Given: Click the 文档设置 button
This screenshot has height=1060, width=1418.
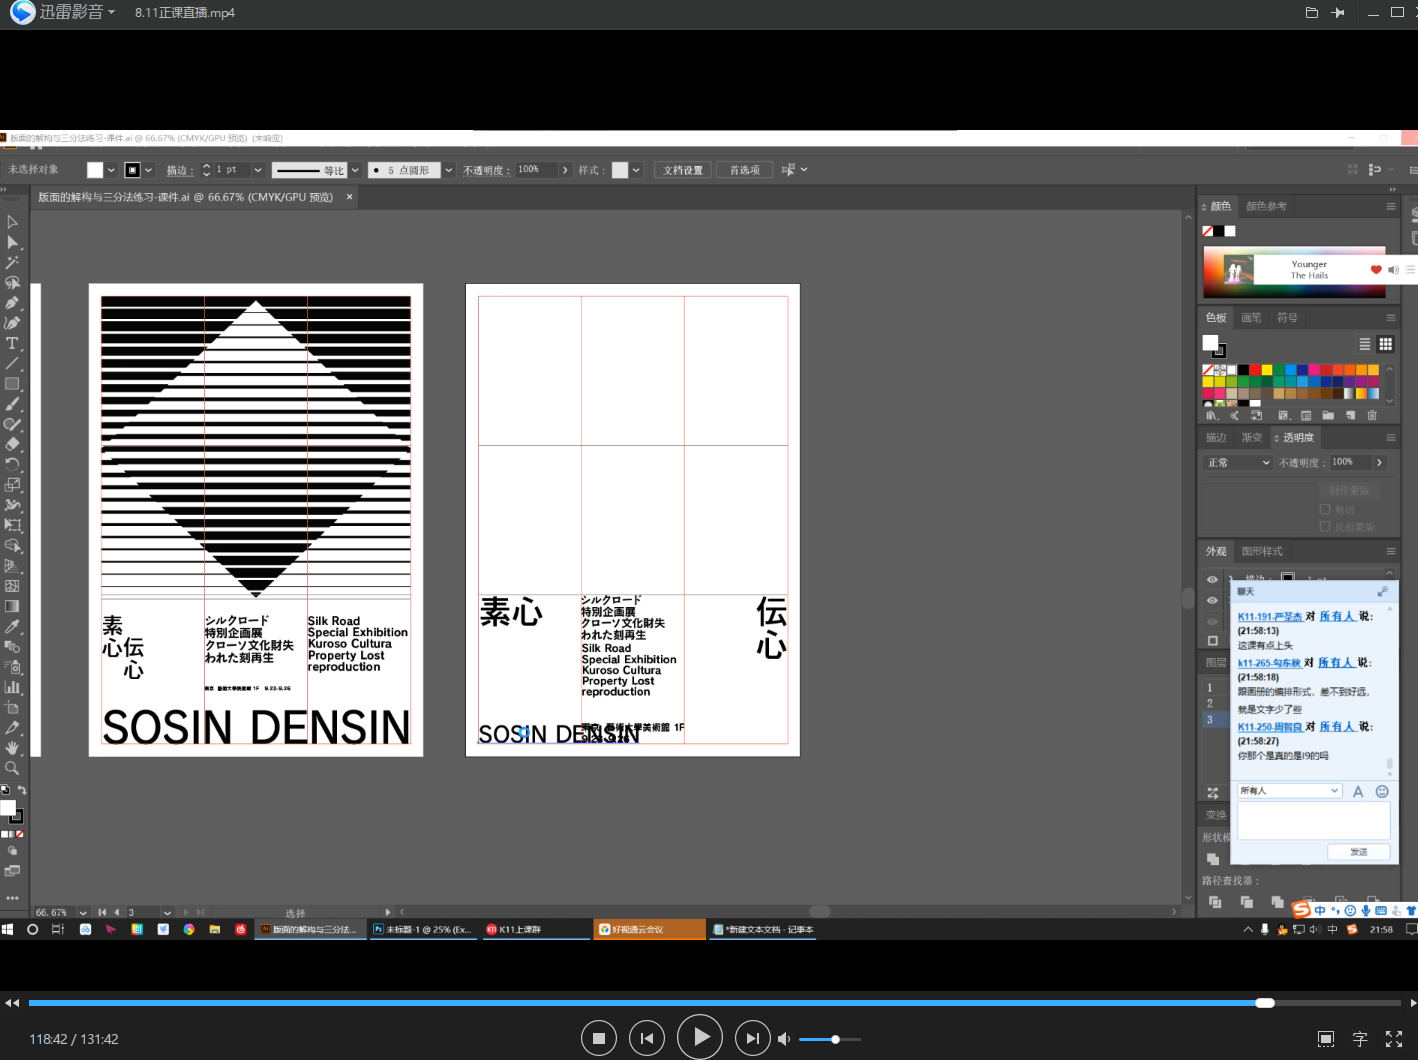Looking at the screenshot, I should point(683,170).
